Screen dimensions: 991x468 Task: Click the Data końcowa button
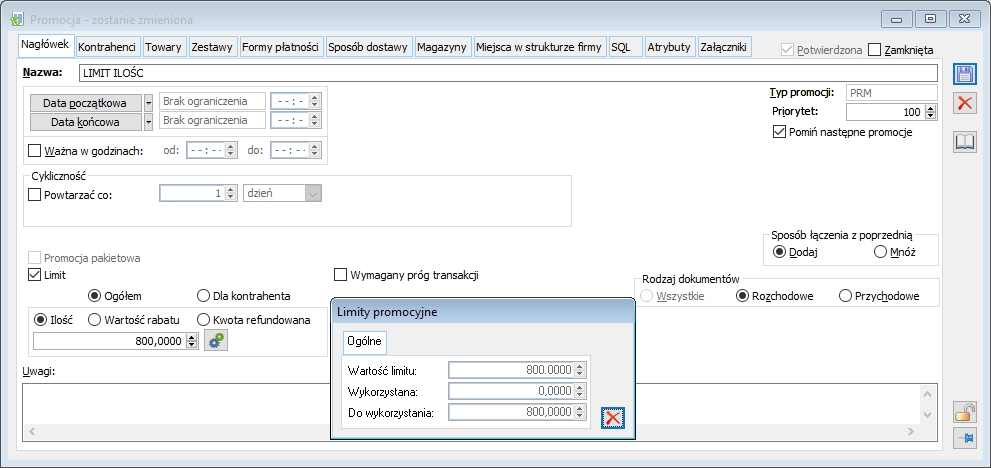(84, 121)
